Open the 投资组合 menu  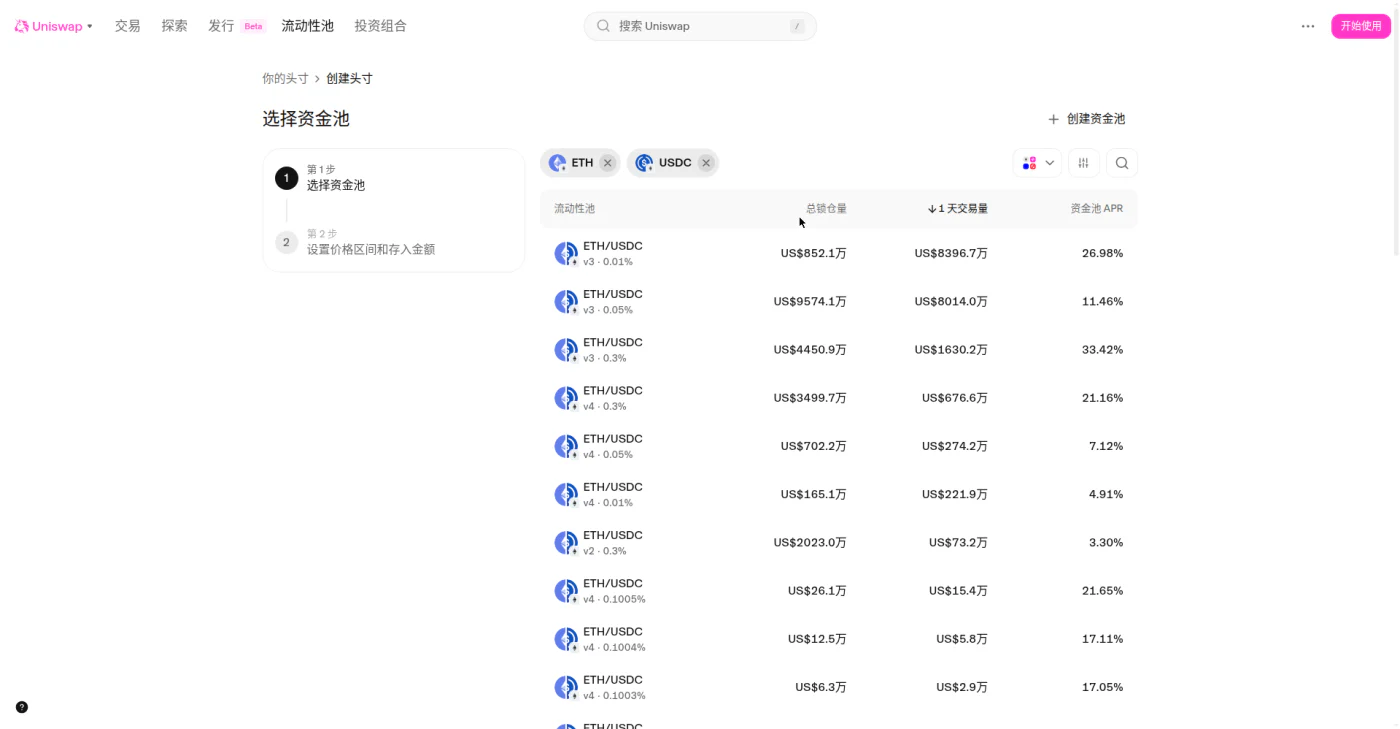click(380, 26)
